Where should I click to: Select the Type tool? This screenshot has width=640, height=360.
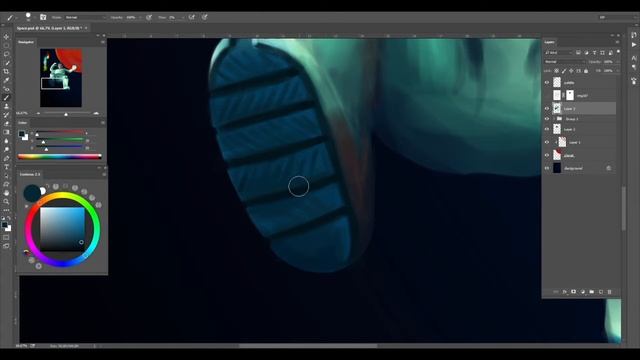coord(6,167)
